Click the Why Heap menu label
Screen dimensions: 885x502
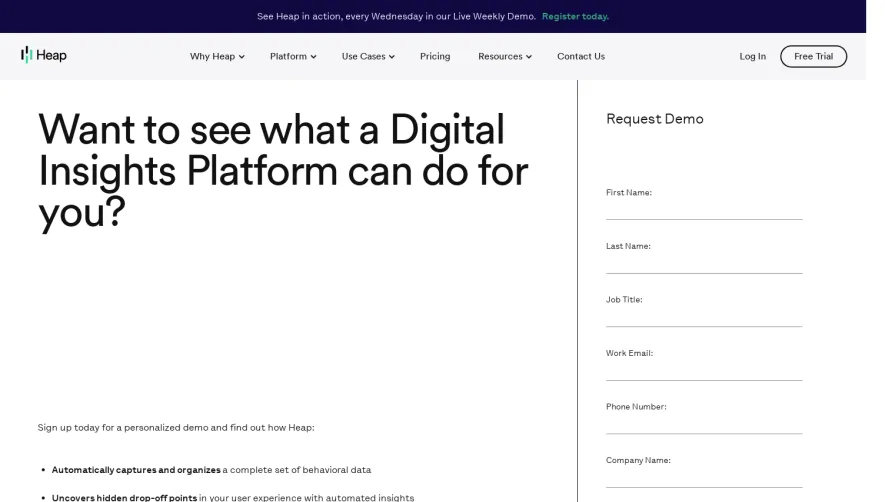pos(212,56)
